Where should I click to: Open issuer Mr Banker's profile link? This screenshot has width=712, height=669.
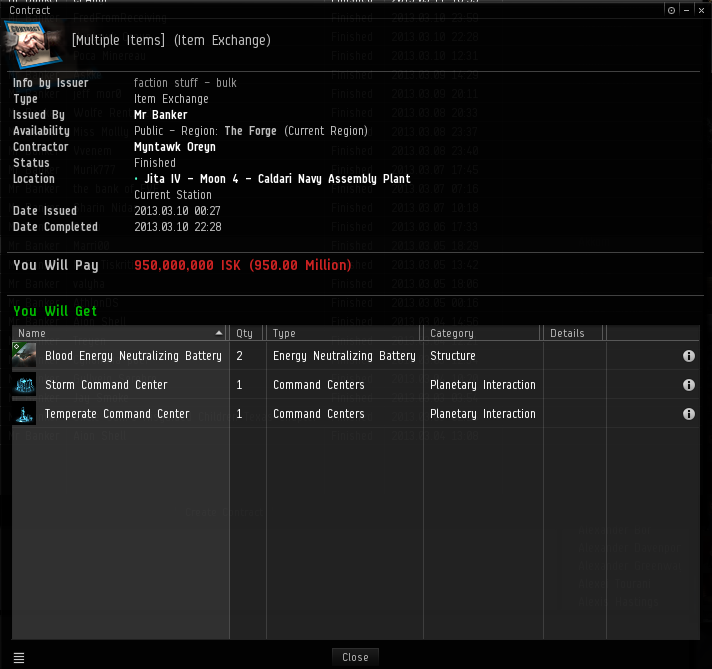(161, 115)
